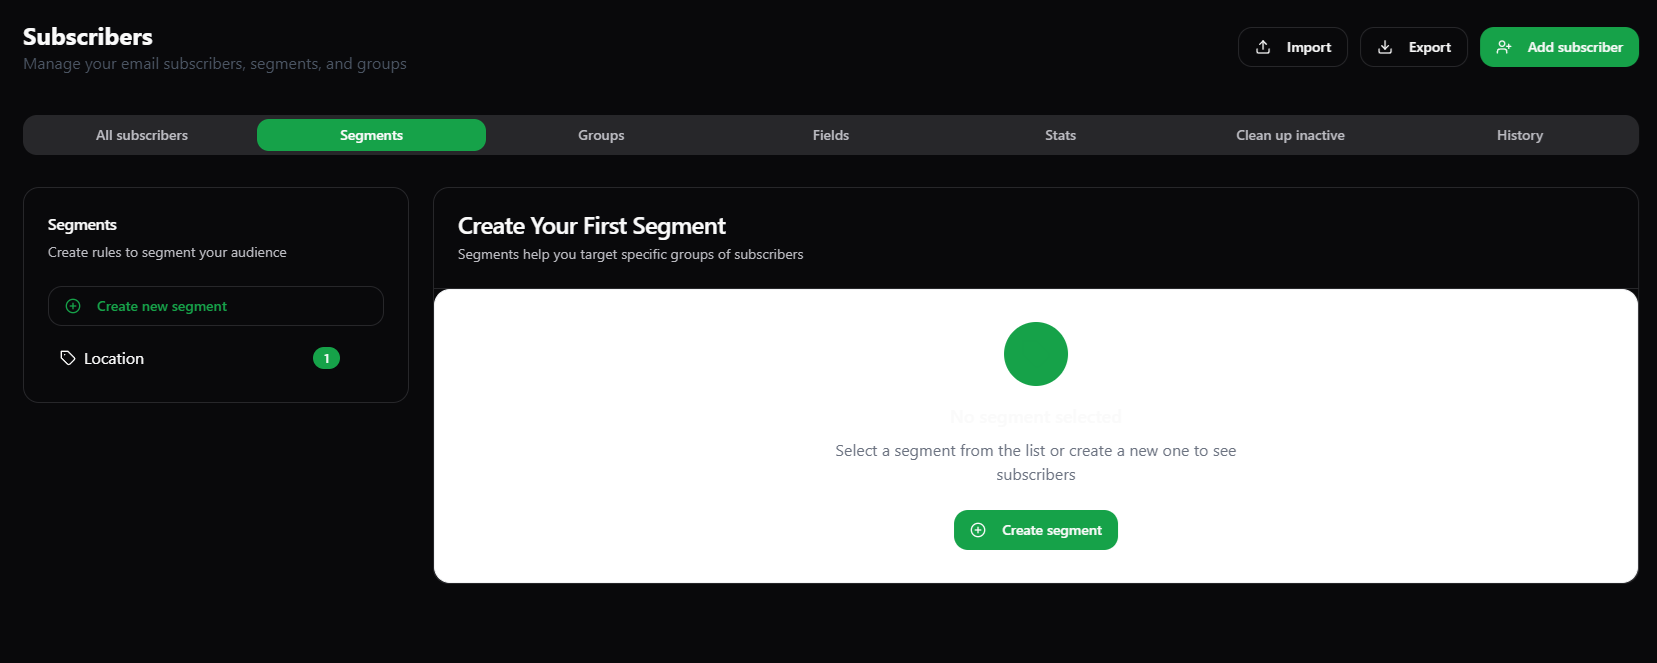Click the tag icon beside Location segment
Screen dimensions: 1657x663
click(67, 357)
